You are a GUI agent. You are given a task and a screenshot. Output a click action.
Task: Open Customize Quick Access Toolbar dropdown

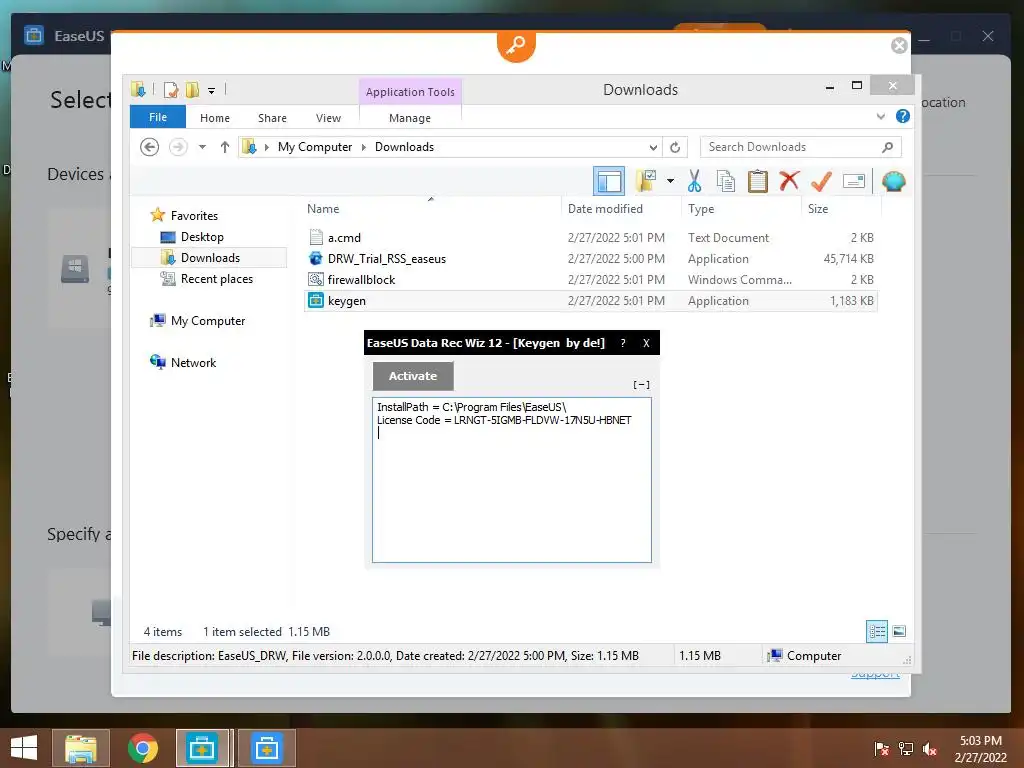[x=212, y=91]
